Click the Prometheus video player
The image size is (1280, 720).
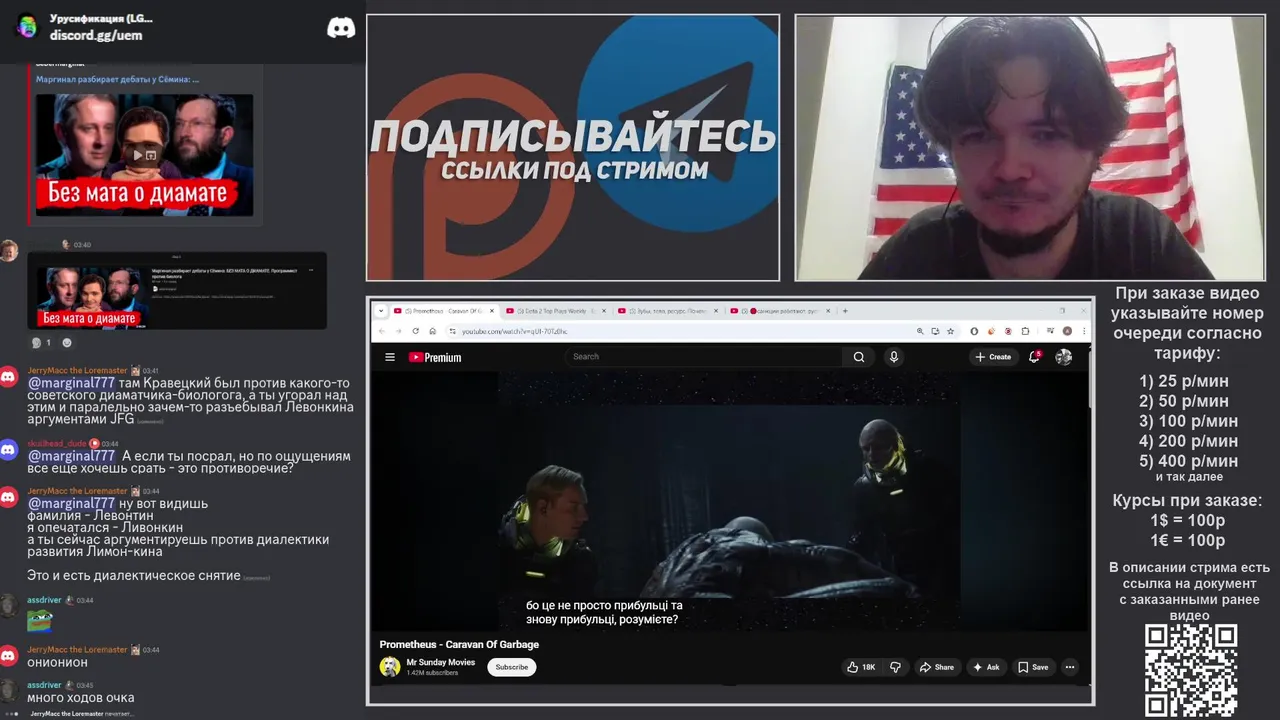point(730,501)
